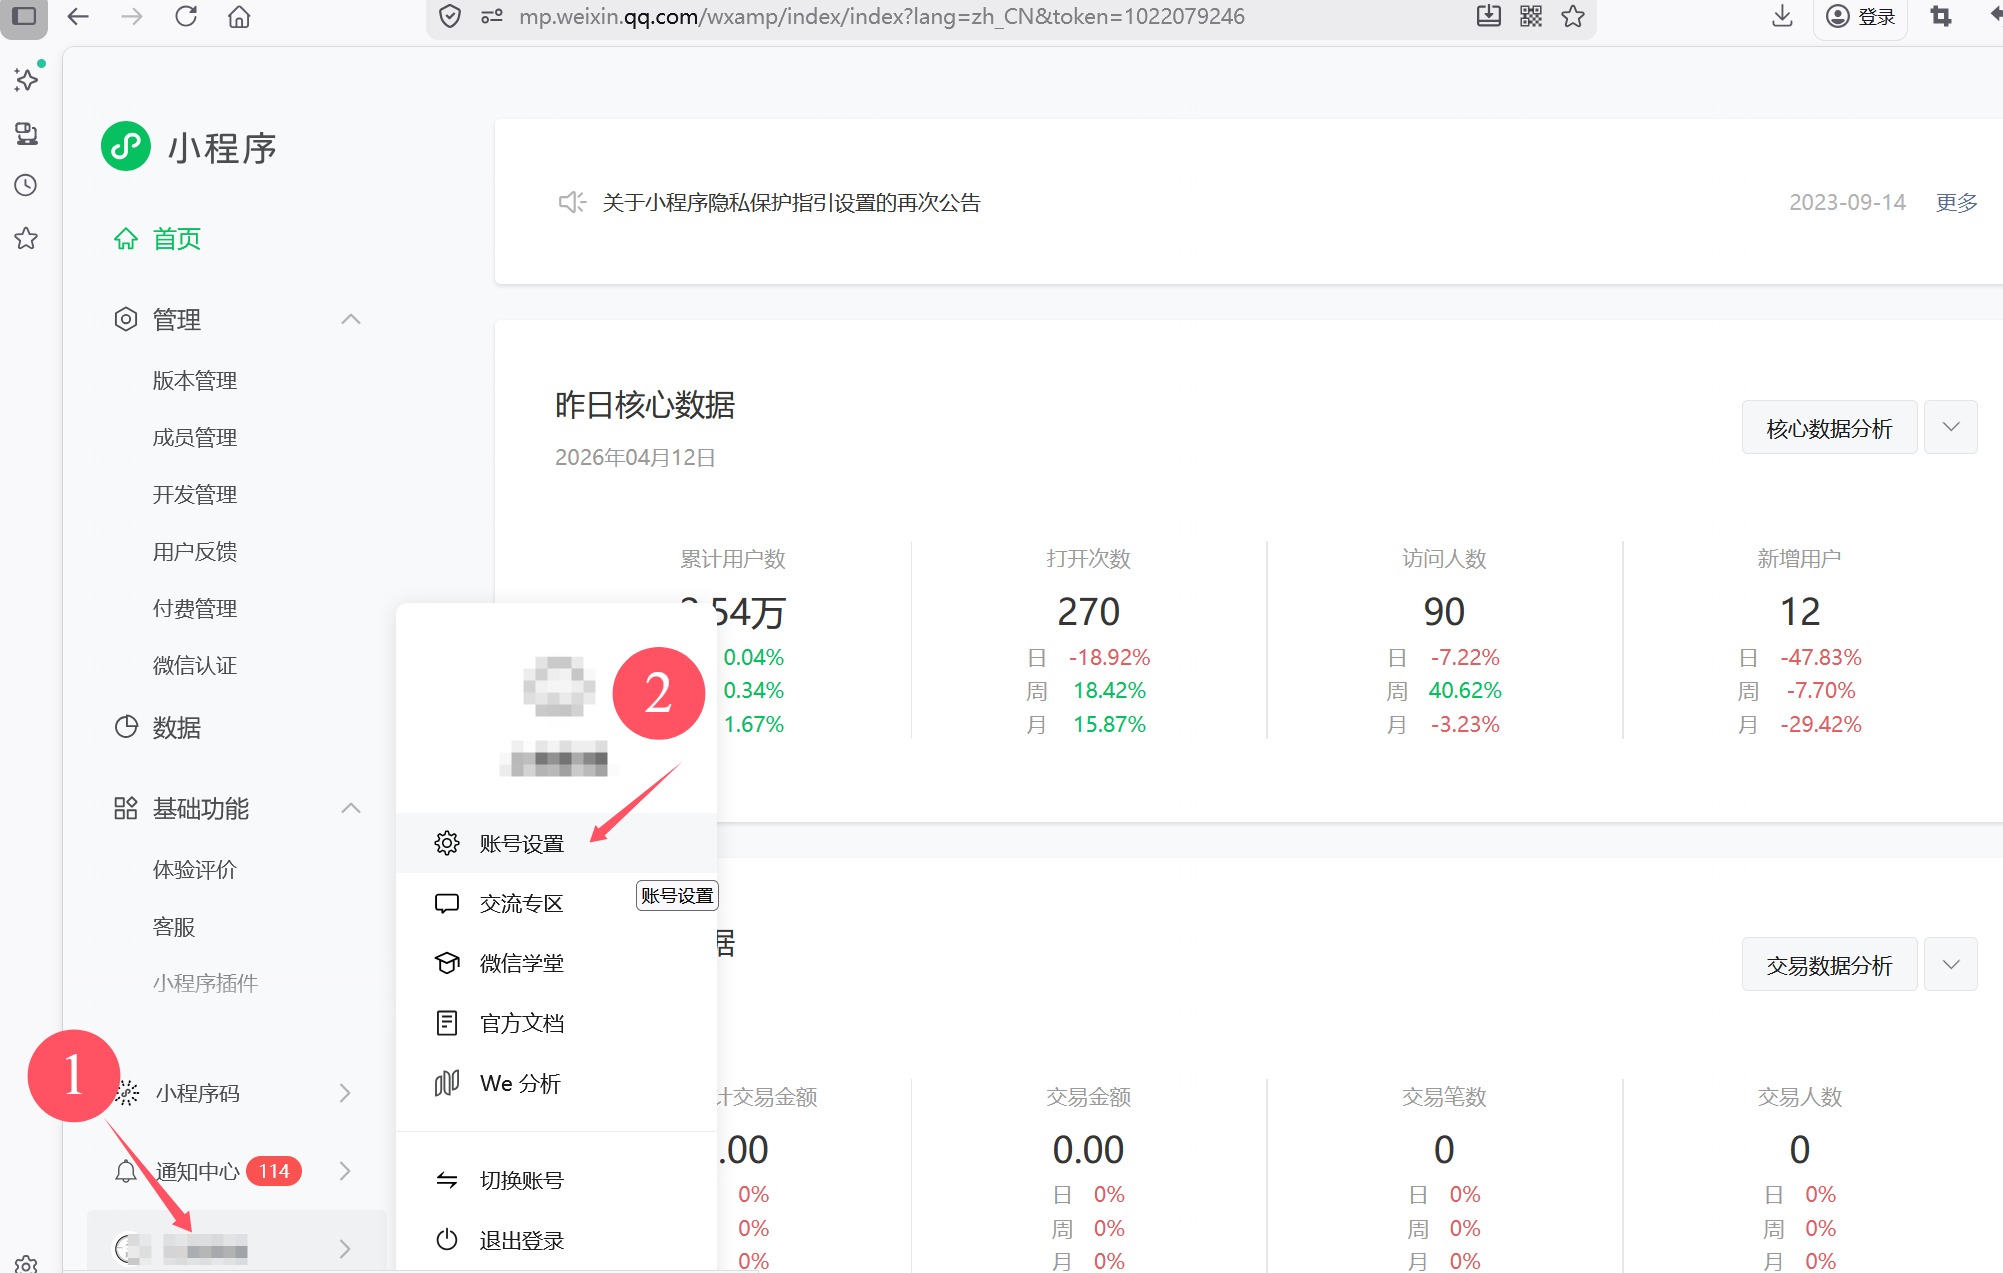Choose 退出登录 from account menu

[521, 1240]
